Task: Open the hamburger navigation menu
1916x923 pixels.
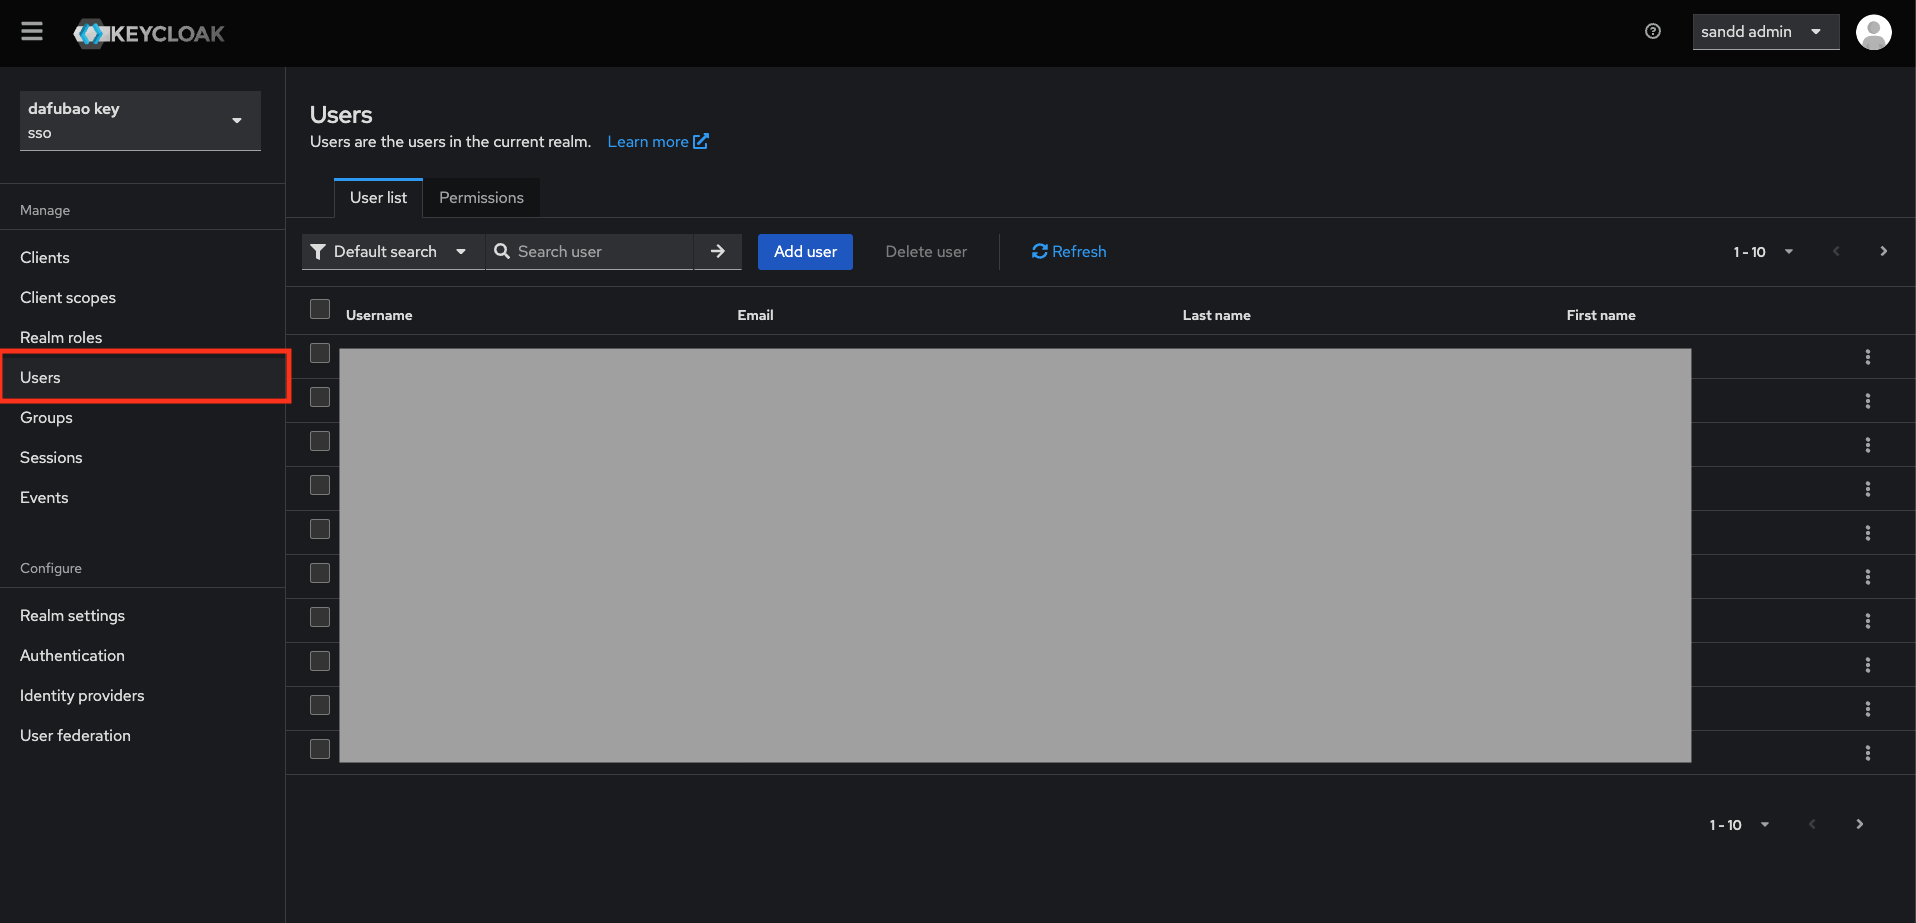Action: 32,32
